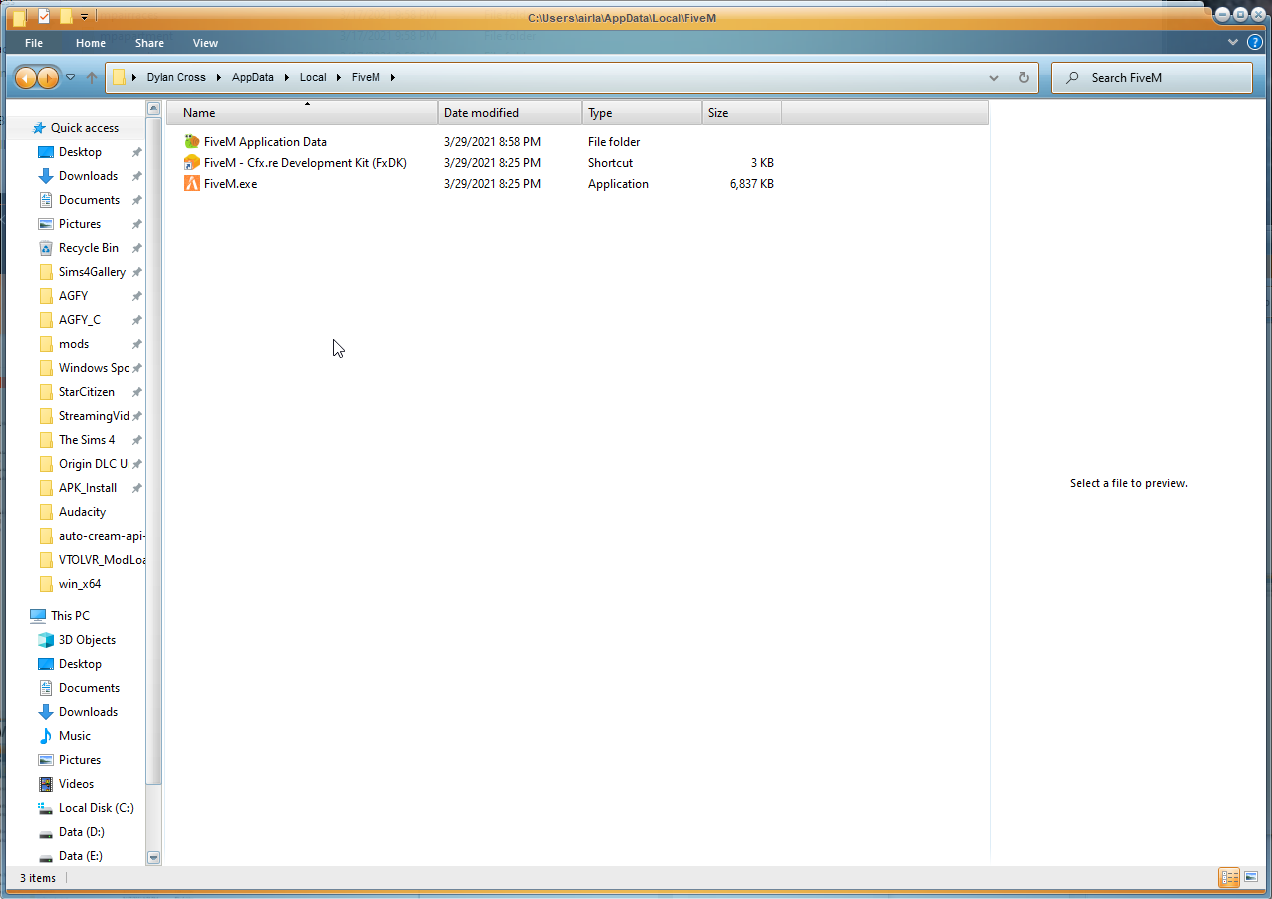Open the StarCitizen folder

(x=86, y=392)
